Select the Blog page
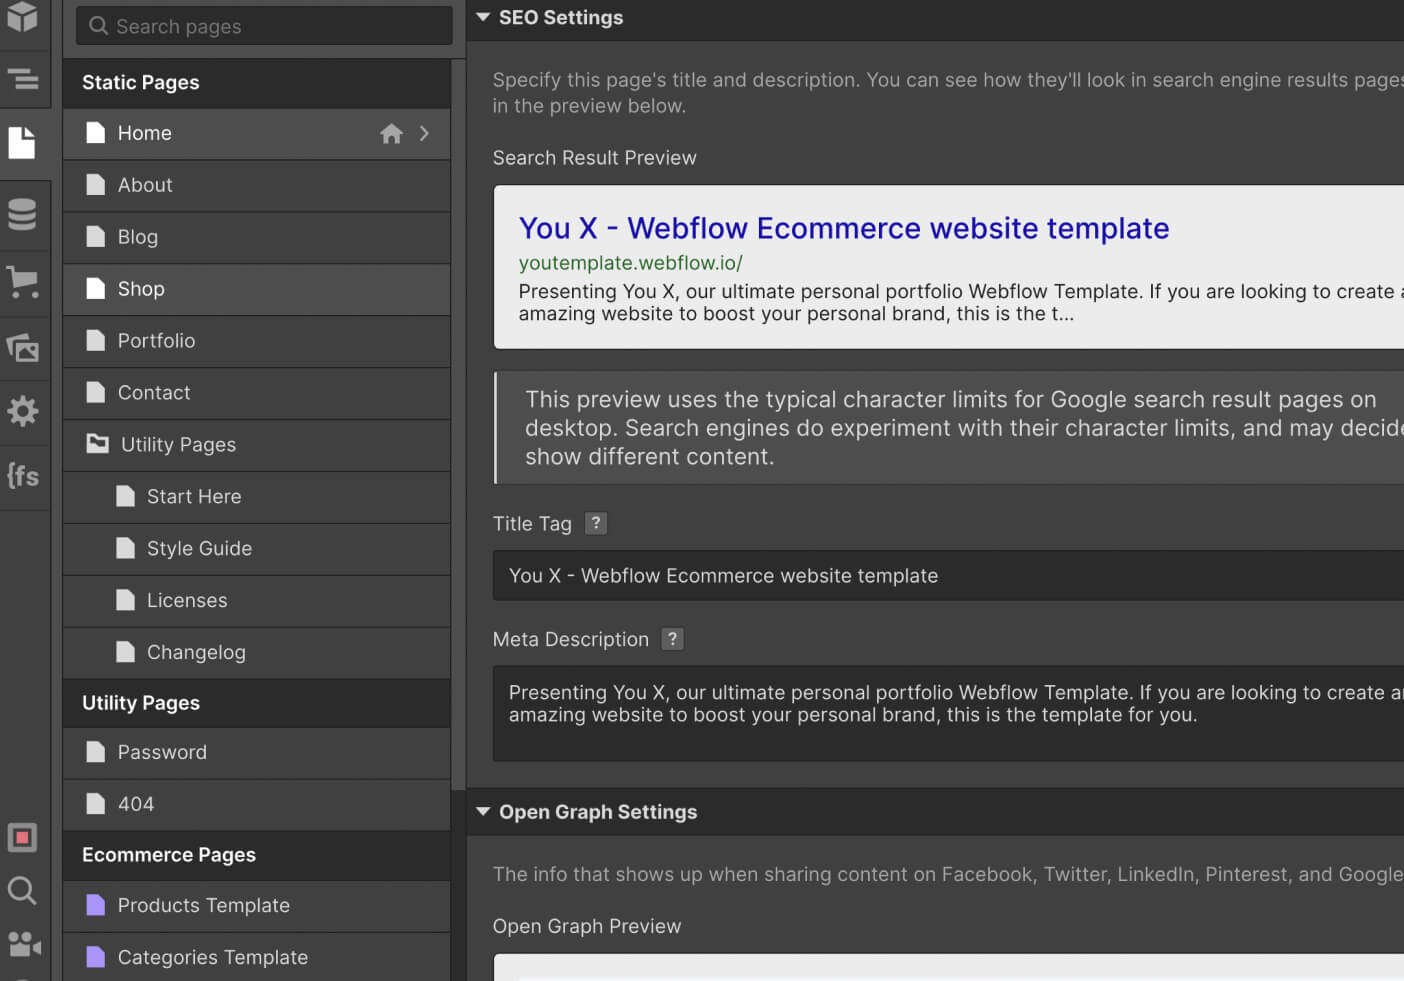 tap(138, 237)
